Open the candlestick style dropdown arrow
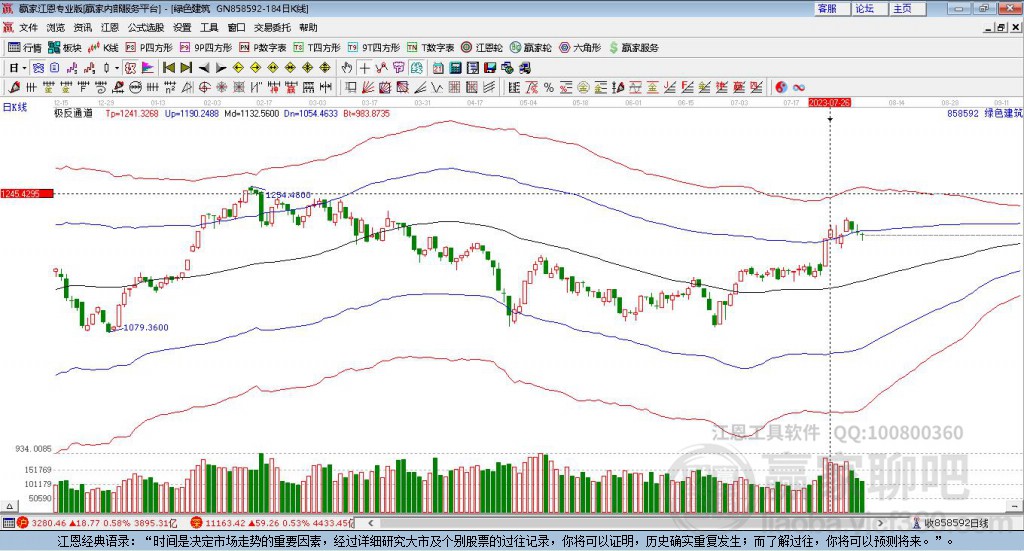Image resolution: width=1024 pixels, height=551 pixels. 117,67
